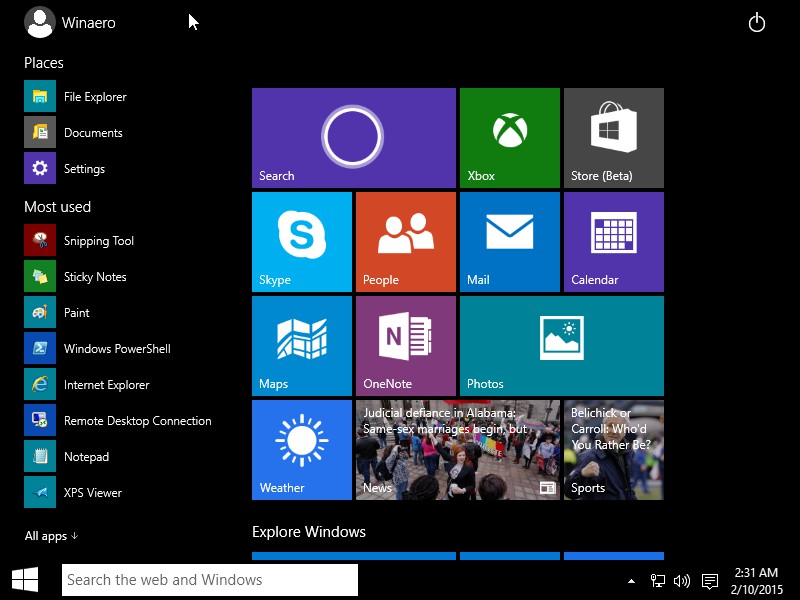The height and width of the screenshot is (600, 800).
Task: Launch Sticky Notes icon
Action: (x=40, y=276)
